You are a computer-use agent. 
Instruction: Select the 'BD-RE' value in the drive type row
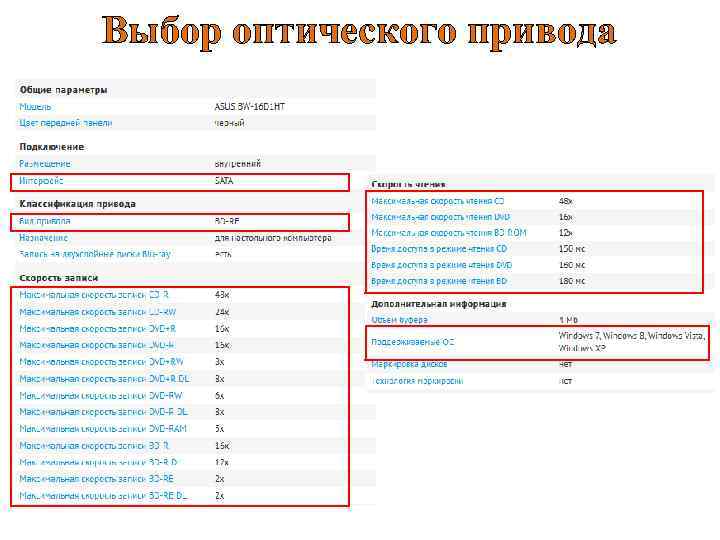point(227,221)
